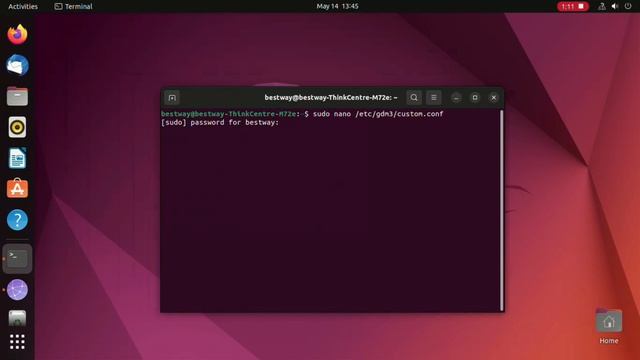Open Rhythmbox music player
The image size is (640, 360).
17,127
